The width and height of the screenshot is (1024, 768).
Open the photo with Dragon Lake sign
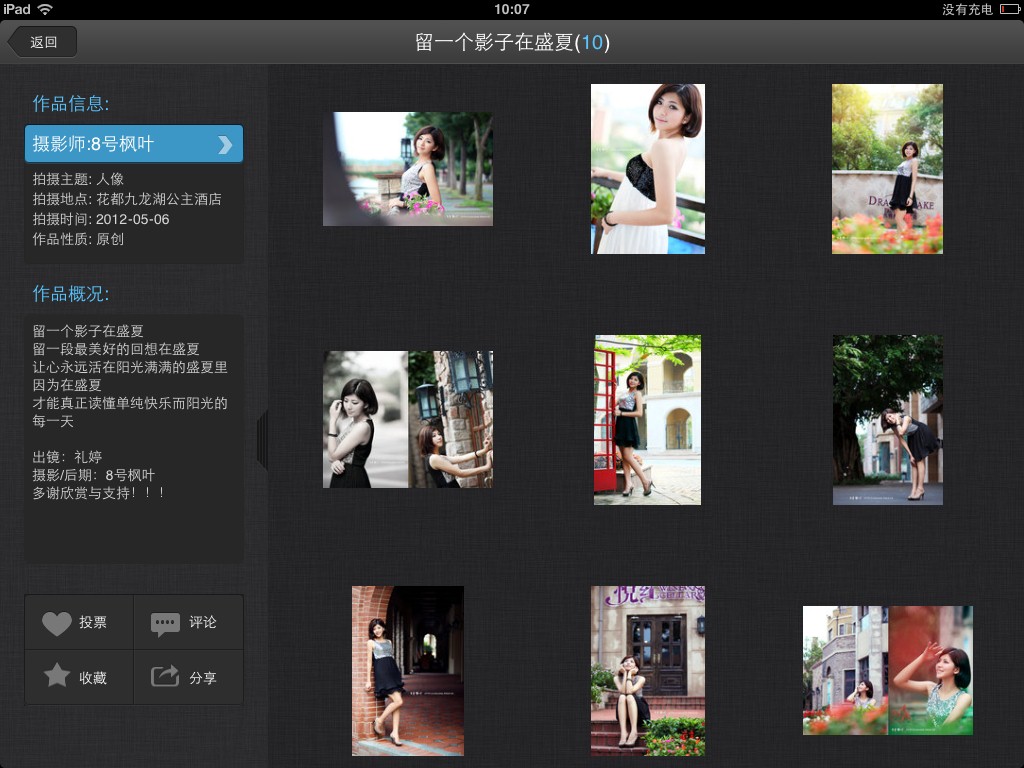[887, 169]
